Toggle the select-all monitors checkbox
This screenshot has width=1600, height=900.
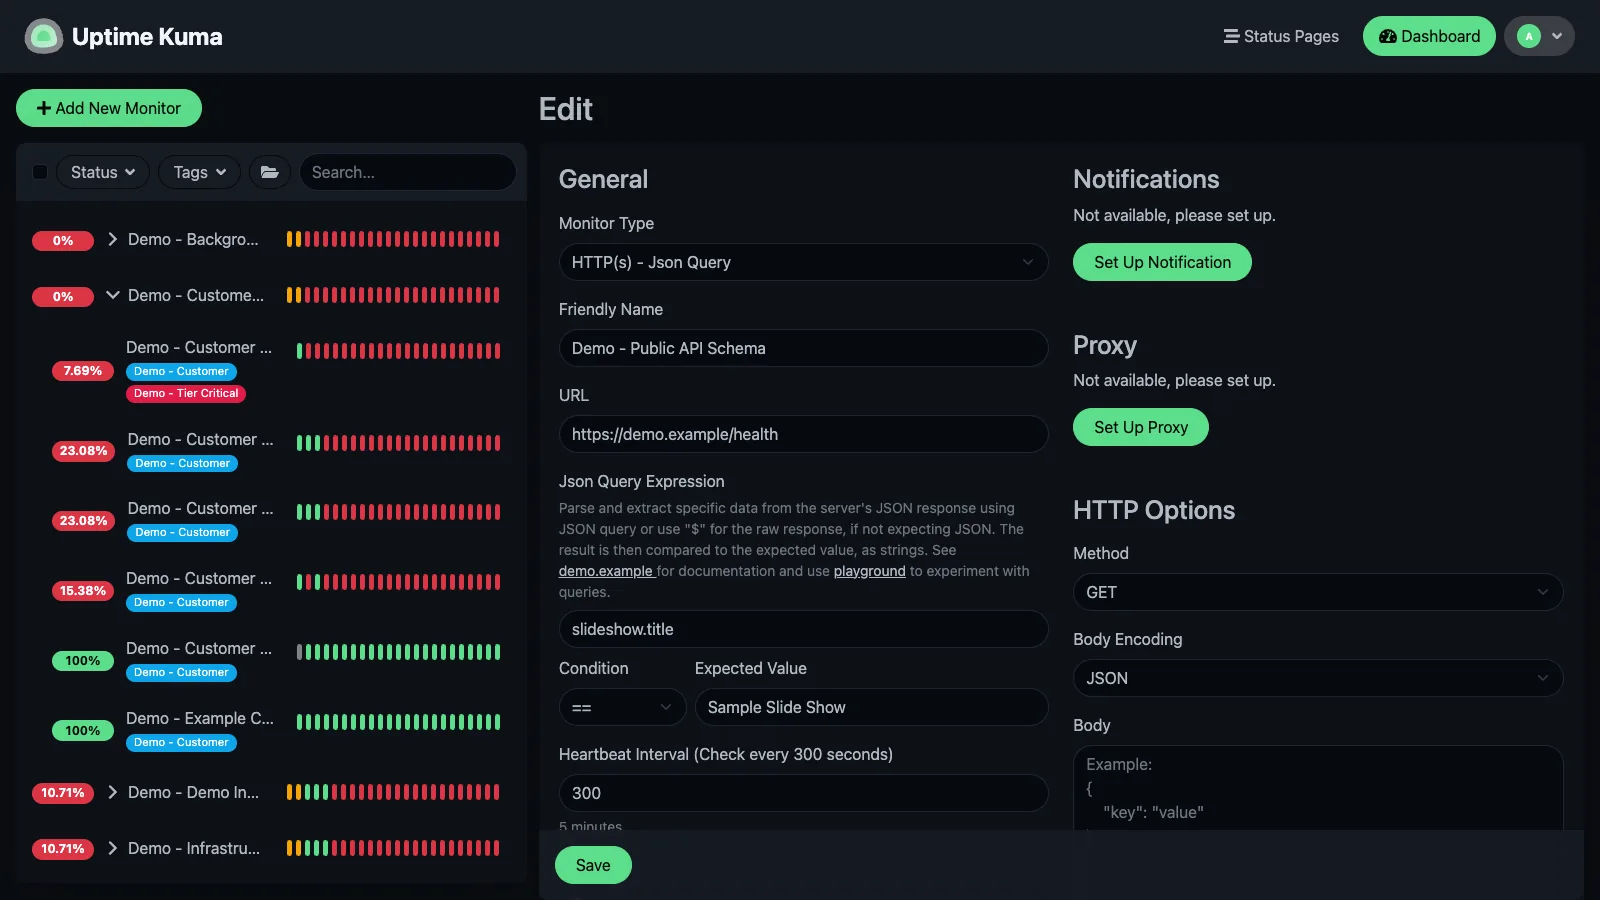(x=40, y=172)
